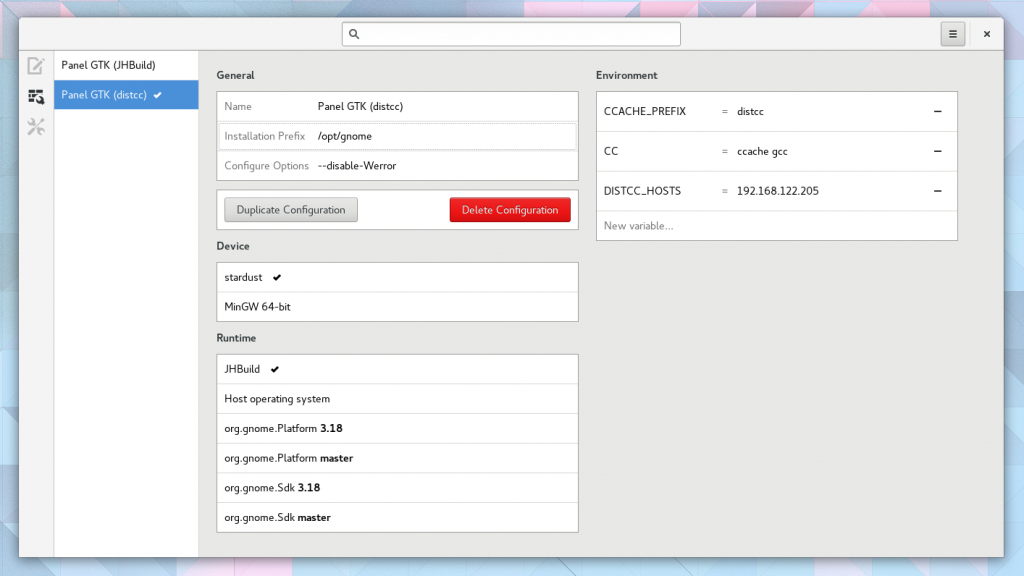The image size is (1024, 576).
Task: Open the hamburger menu button
Action: tap(953, 34)
